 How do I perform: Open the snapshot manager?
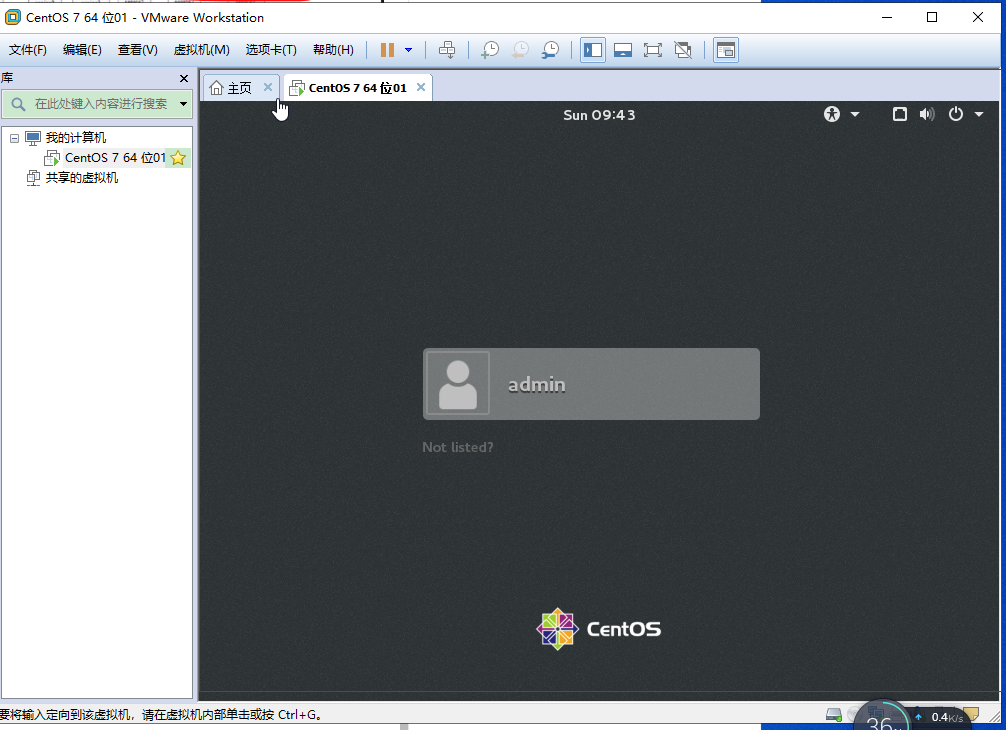tap(550, 50)
